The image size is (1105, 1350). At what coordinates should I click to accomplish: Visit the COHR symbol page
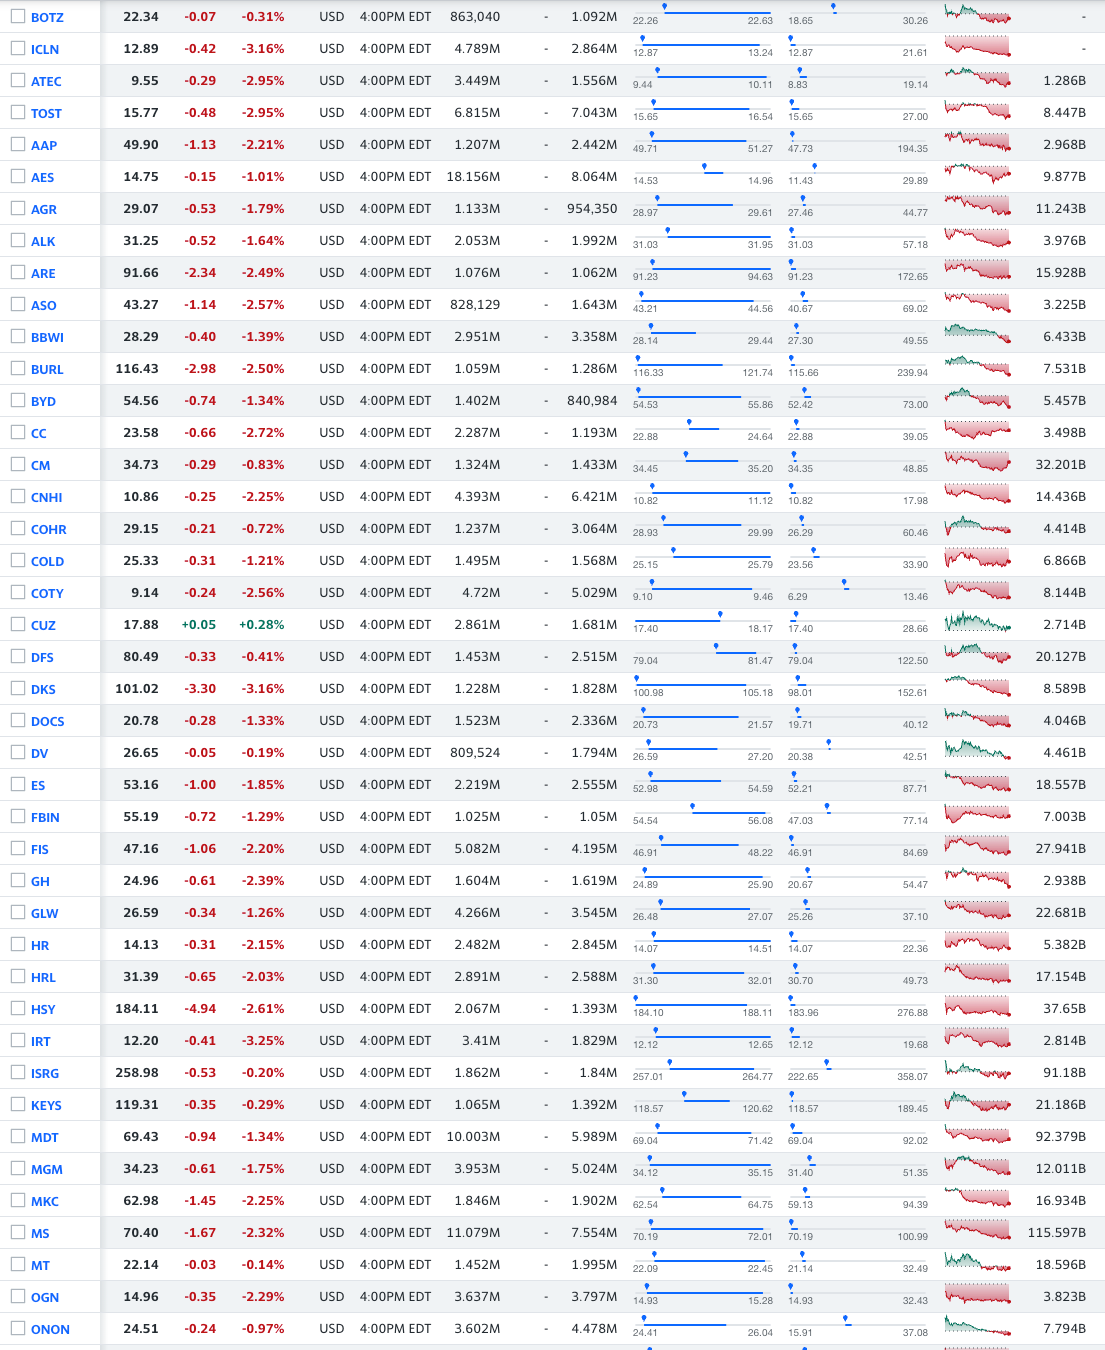click(48, 530)
